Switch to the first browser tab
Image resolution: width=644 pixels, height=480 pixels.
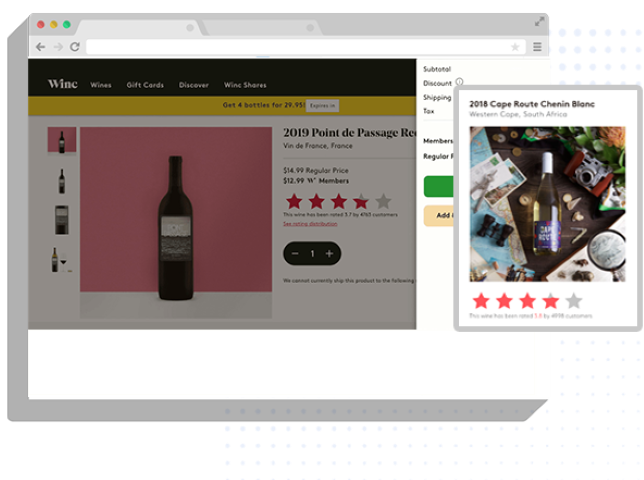pos(138,28)
